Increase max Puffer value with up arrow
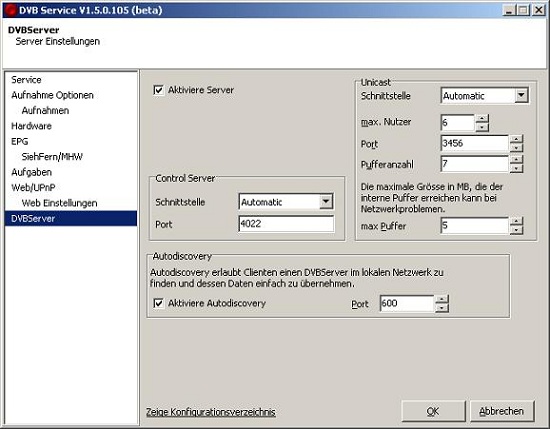This screenshot has height=429, width=550. pos(516,221)
